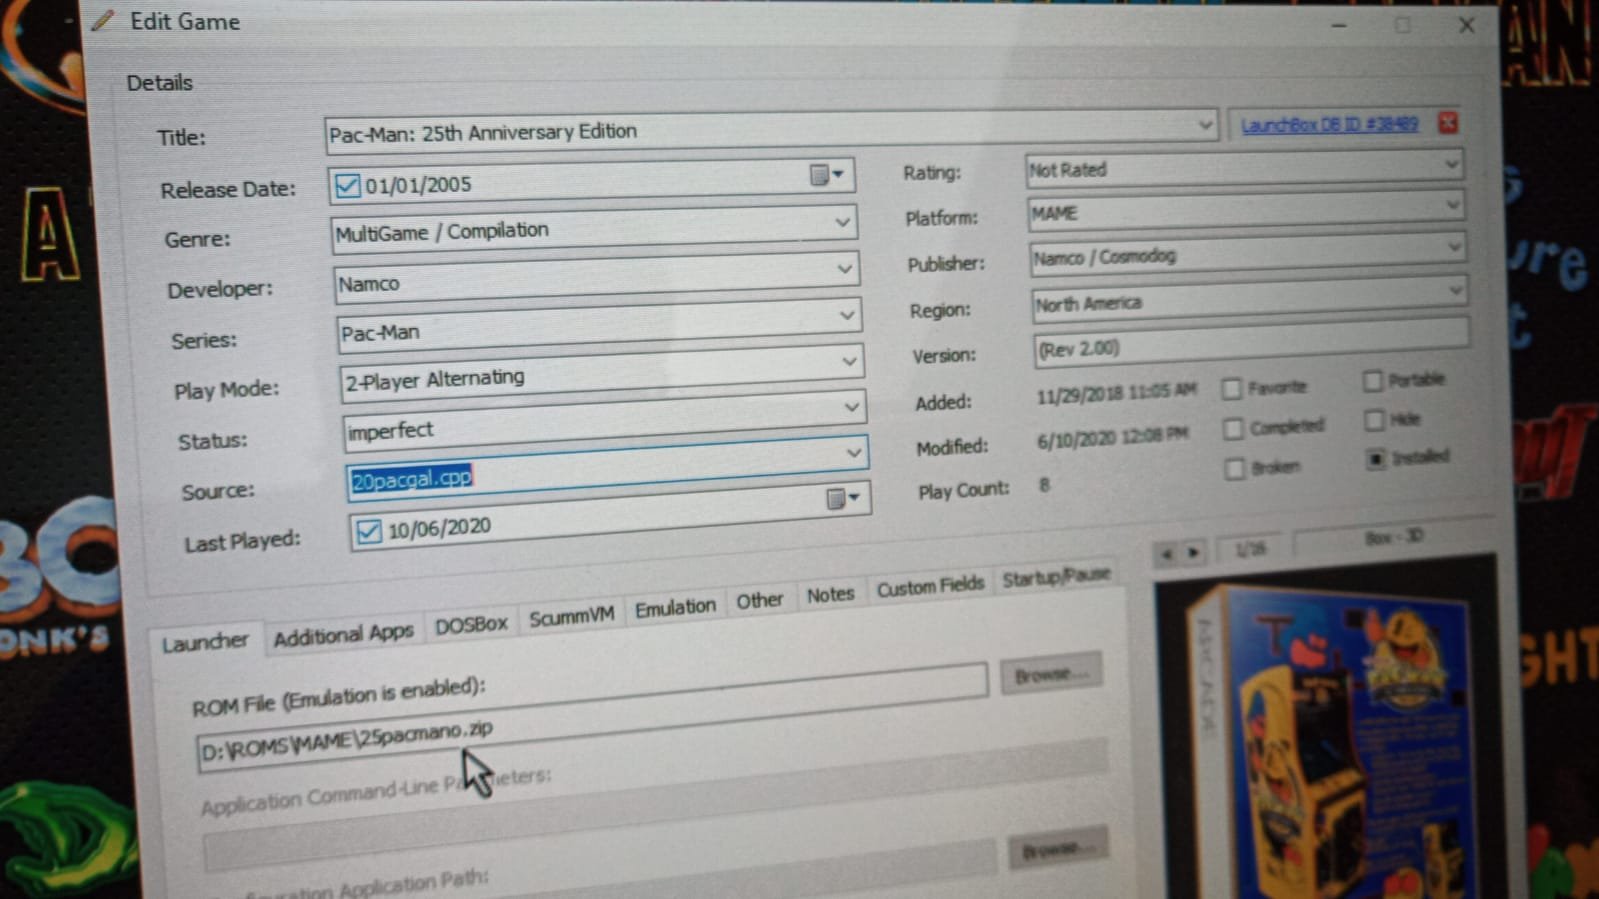Switch to the Launcher tab
Viewport: 1599px width, 899px height.
point(205,642)
